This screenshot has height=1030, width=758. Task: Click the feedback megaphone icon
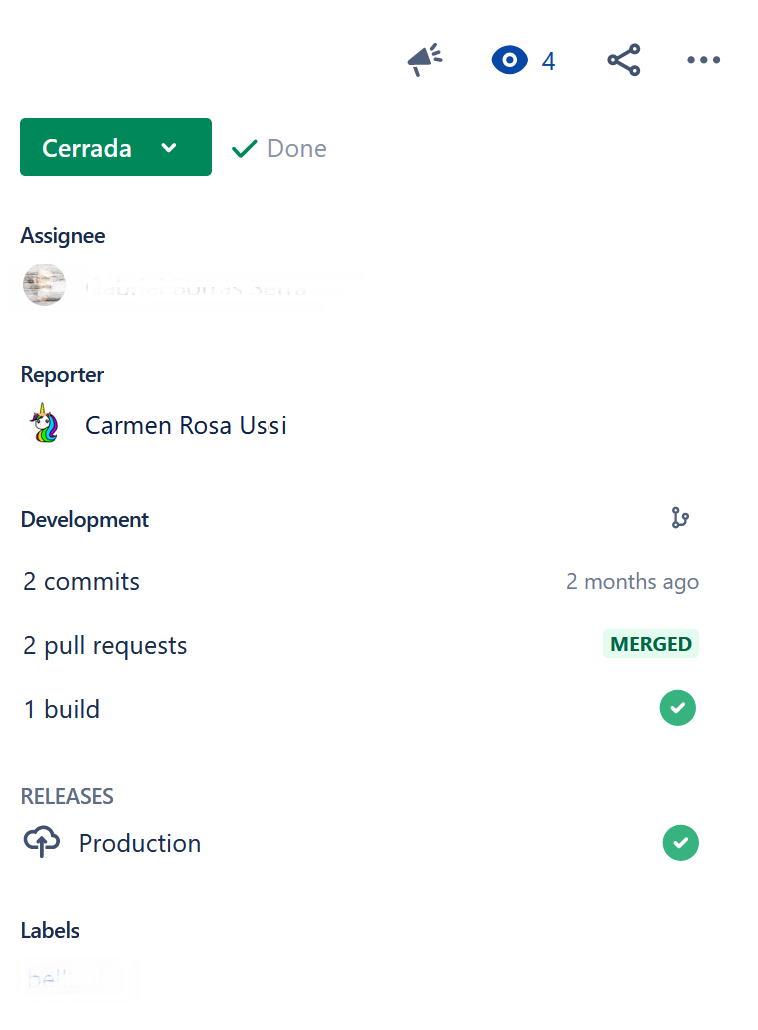point(424,60)
